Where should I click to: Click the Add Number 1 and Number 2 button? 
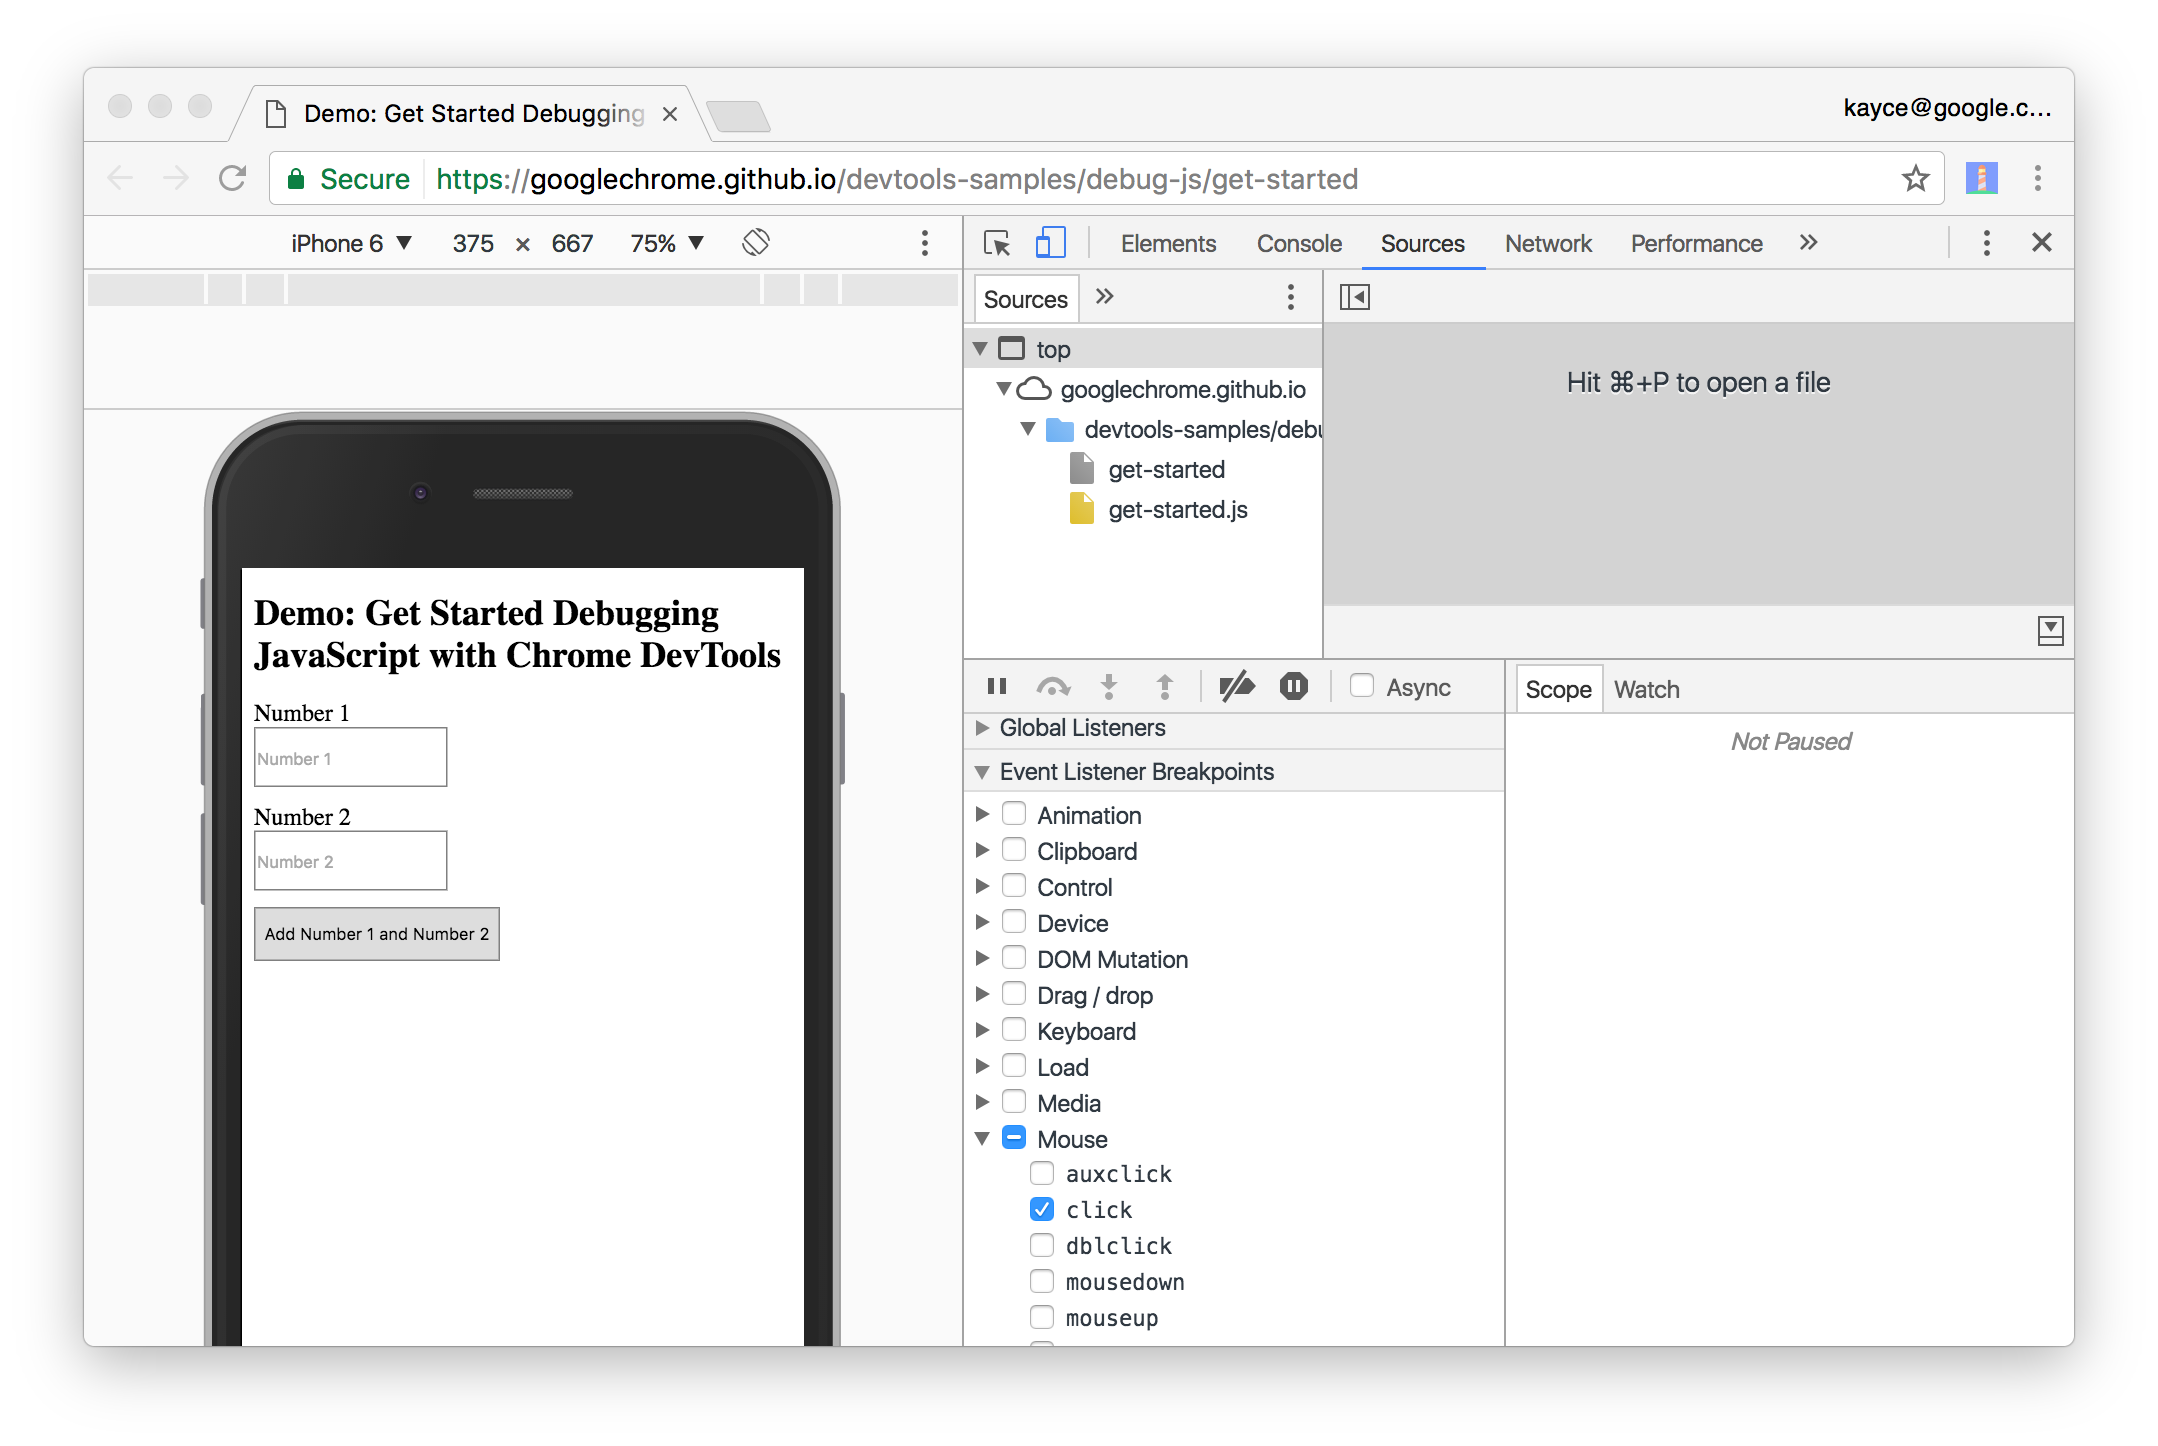click(x=378, y=933)
